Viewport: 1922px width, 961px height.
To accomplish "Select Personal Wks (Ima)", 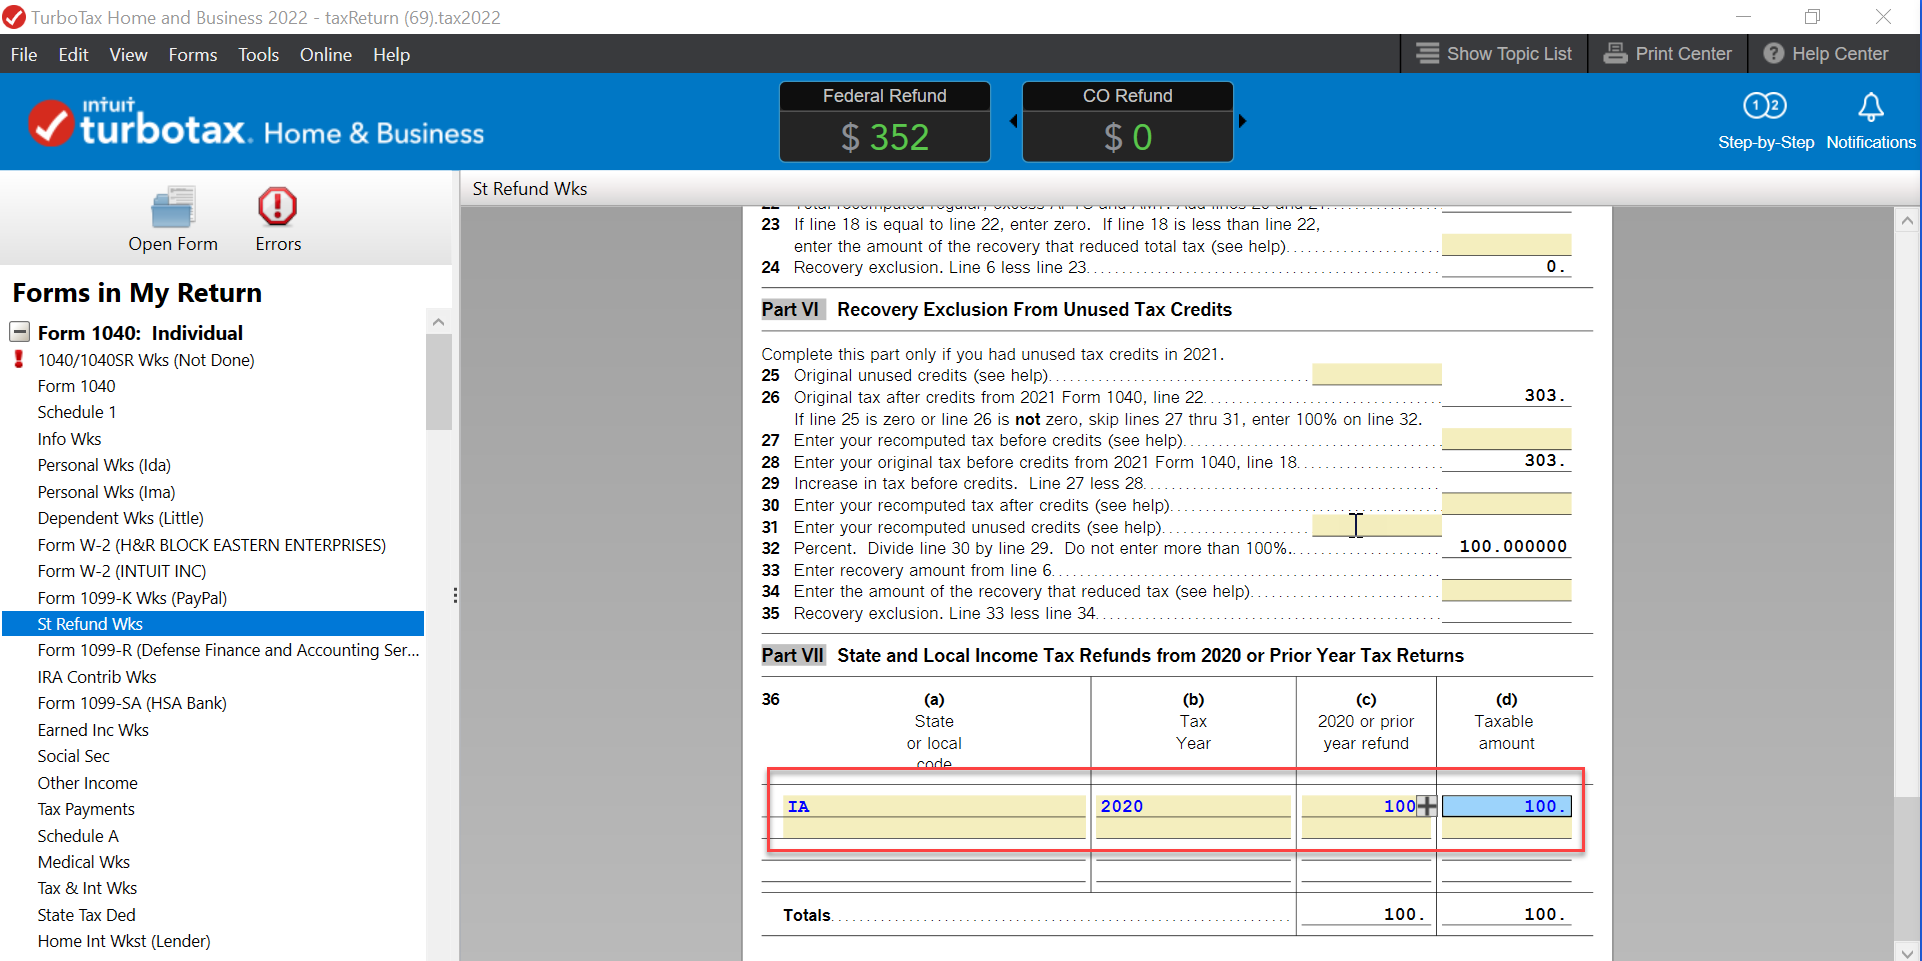I will click(x=106, y=492).
